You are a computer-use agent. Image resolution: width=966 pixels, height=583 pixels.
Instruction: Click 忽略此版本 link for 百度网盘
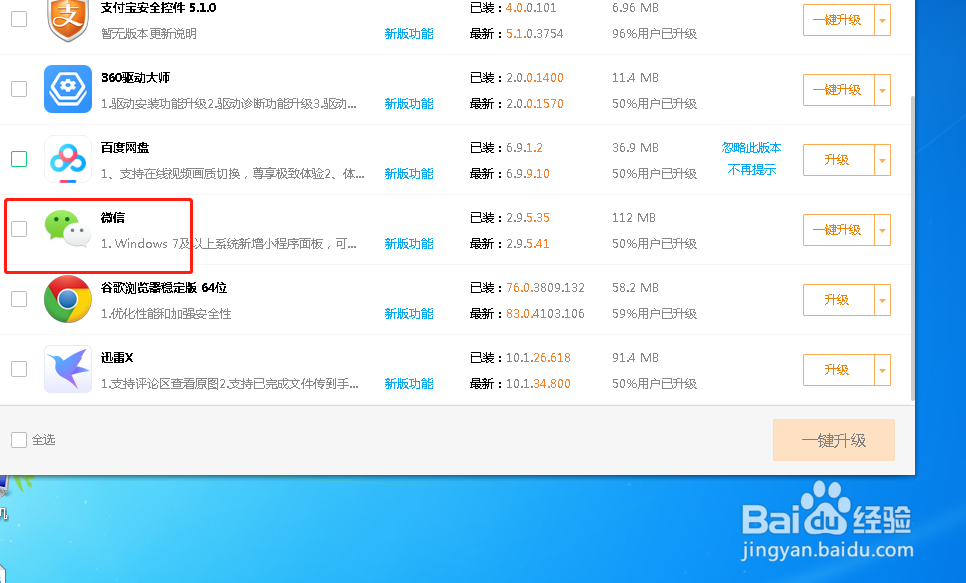(751, 148)
